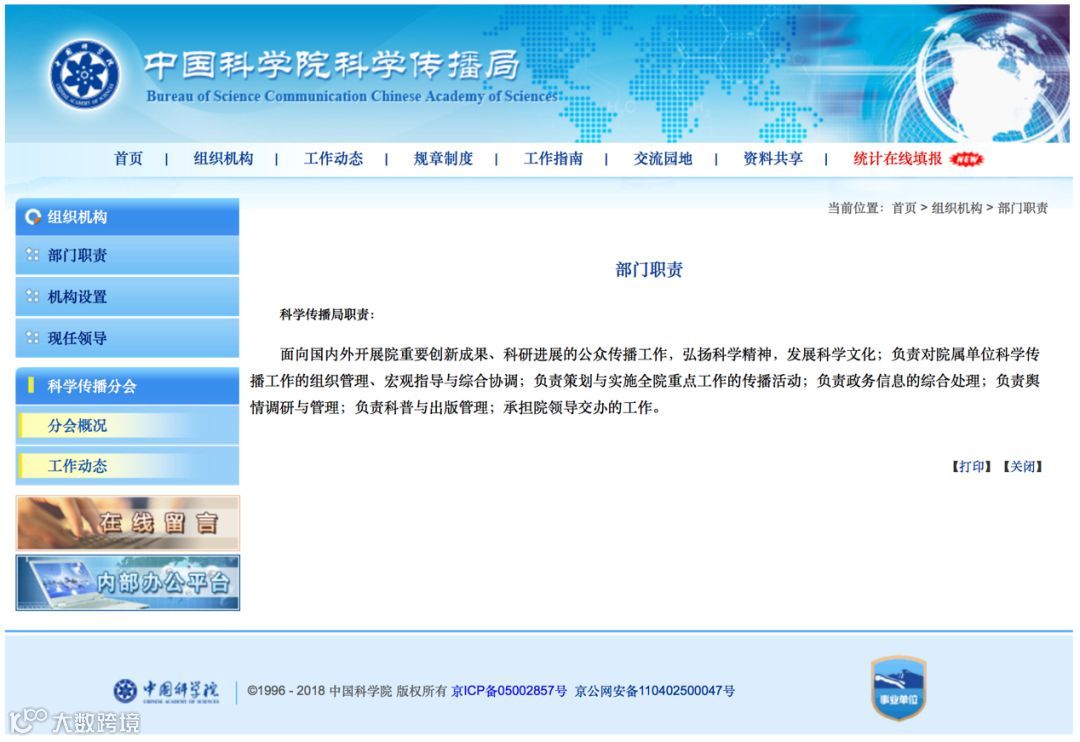Open the 内部办公平台 banner
The height and width of the screenshot is (742, 1080).
(x=127, y=583)
